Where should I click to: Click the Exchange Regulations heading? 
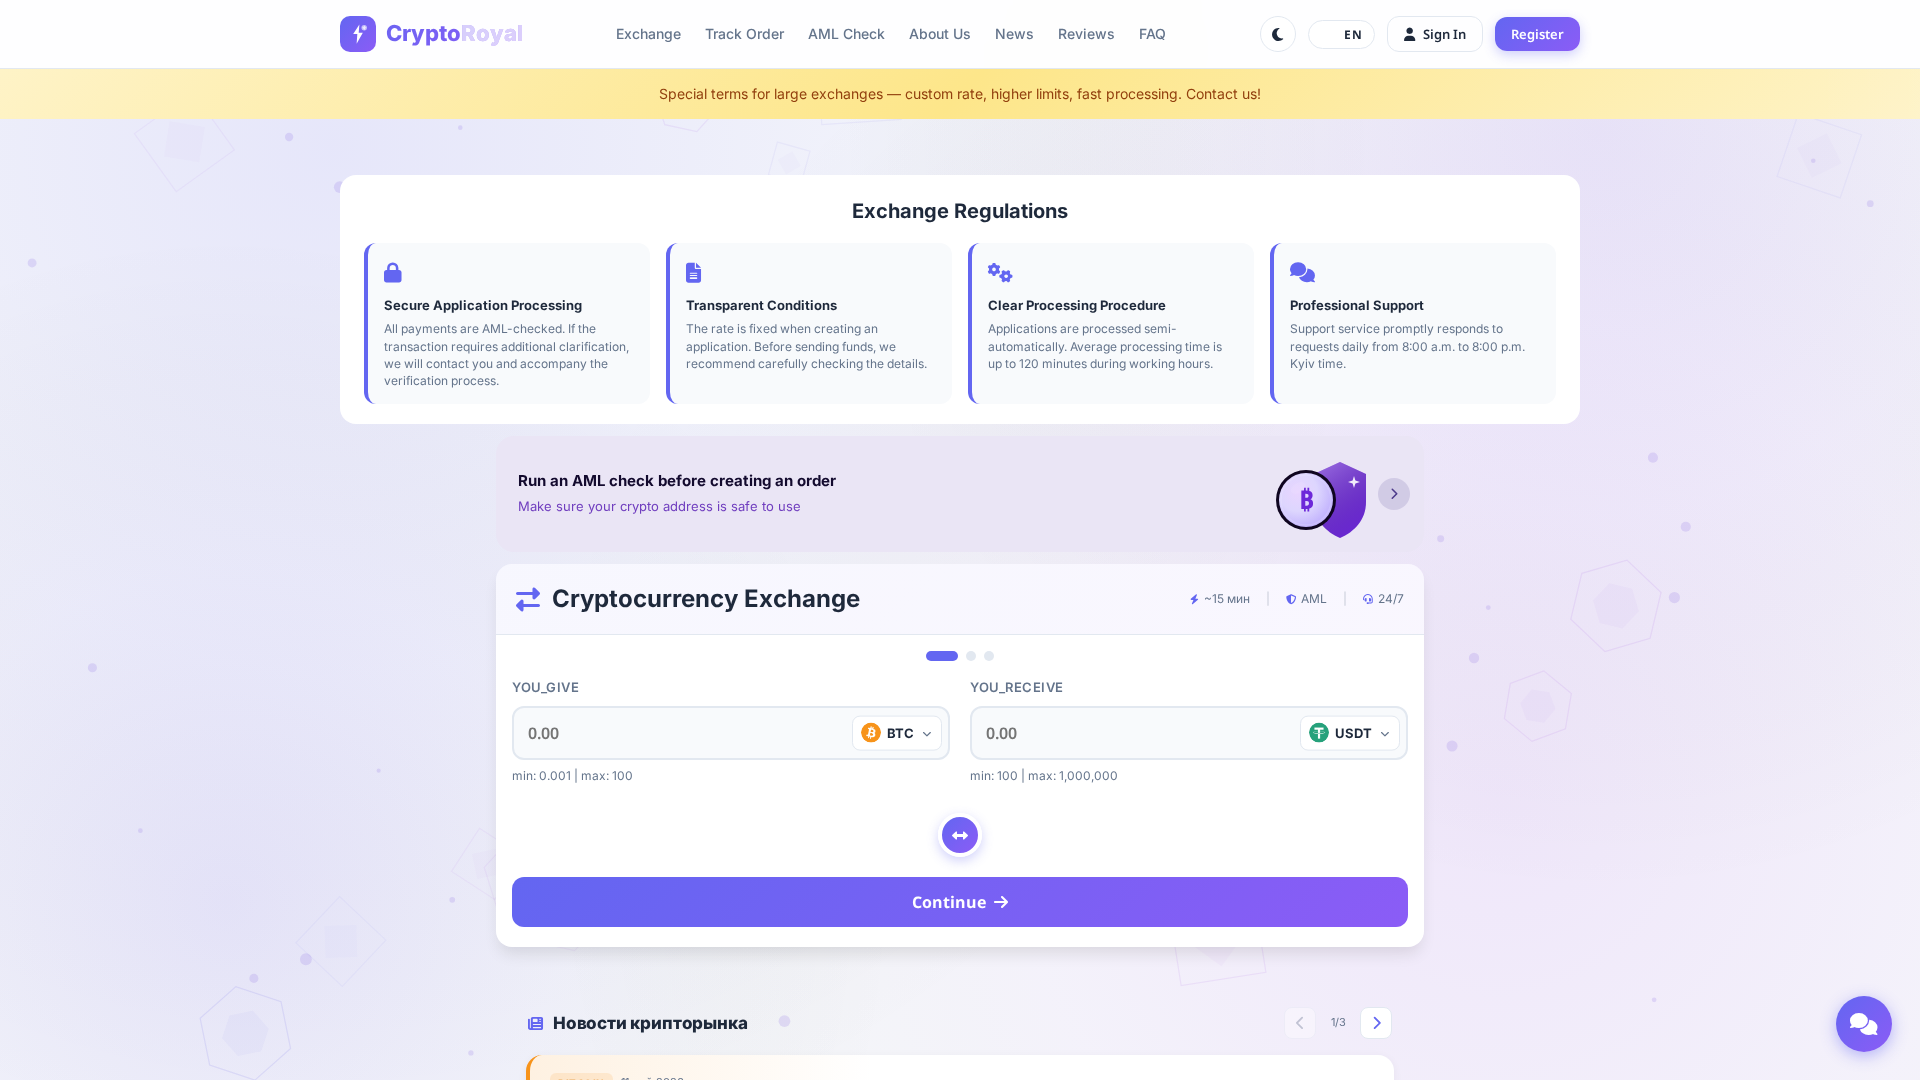960,211
